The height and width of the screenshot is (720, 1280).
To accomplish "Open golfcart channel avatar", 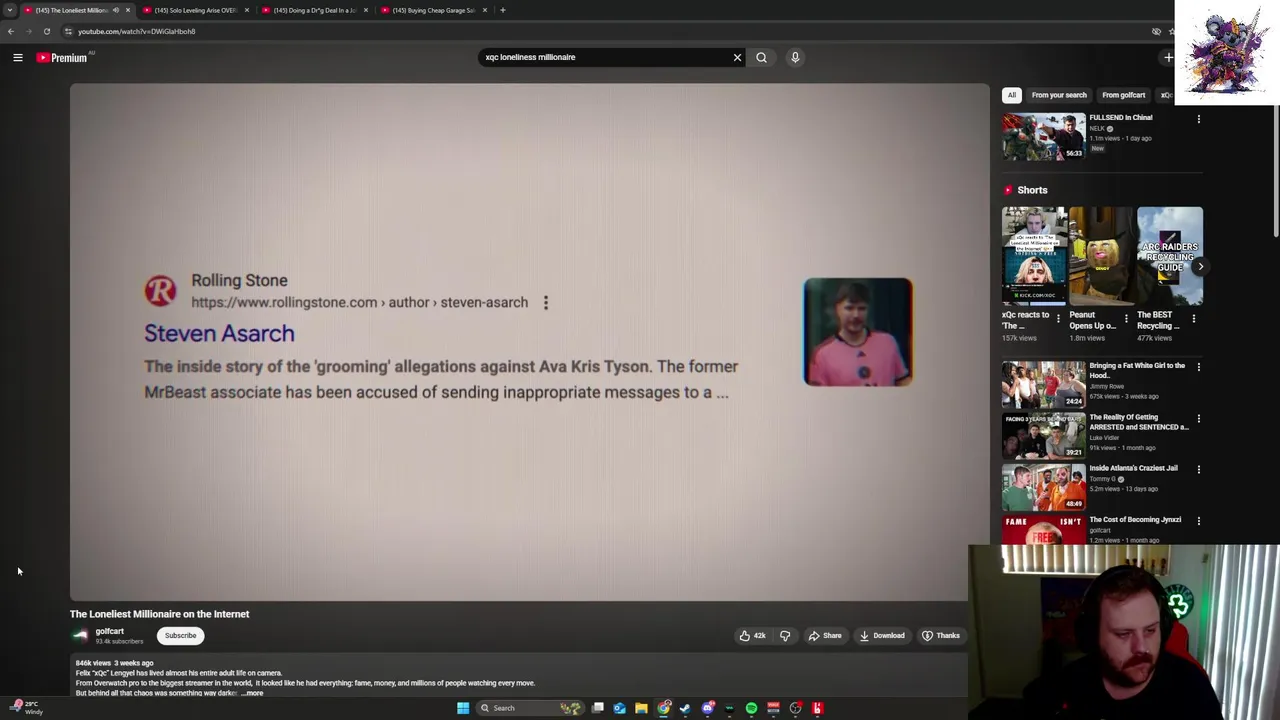I will 80,636.
